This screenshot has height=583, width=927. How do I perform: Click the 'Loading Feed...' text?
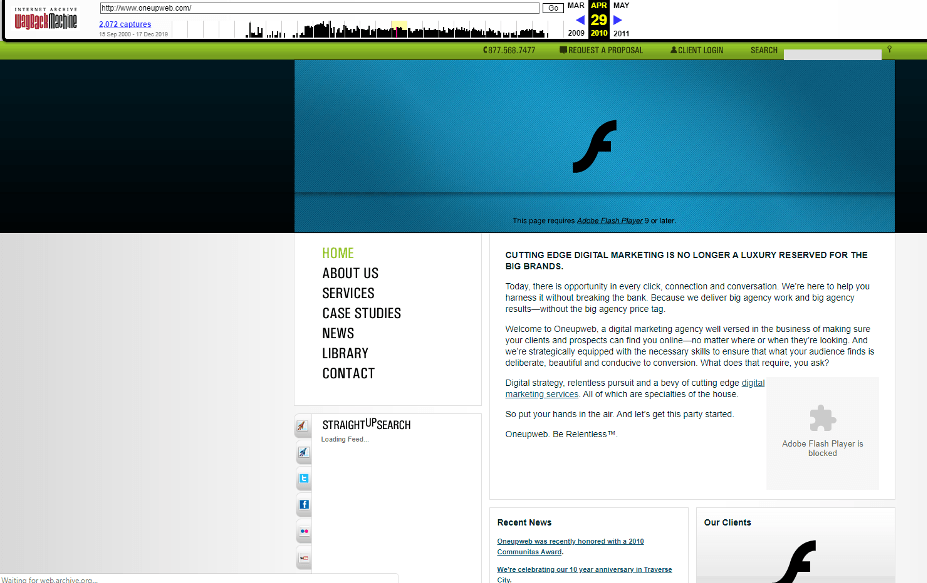tap(345, 439)
